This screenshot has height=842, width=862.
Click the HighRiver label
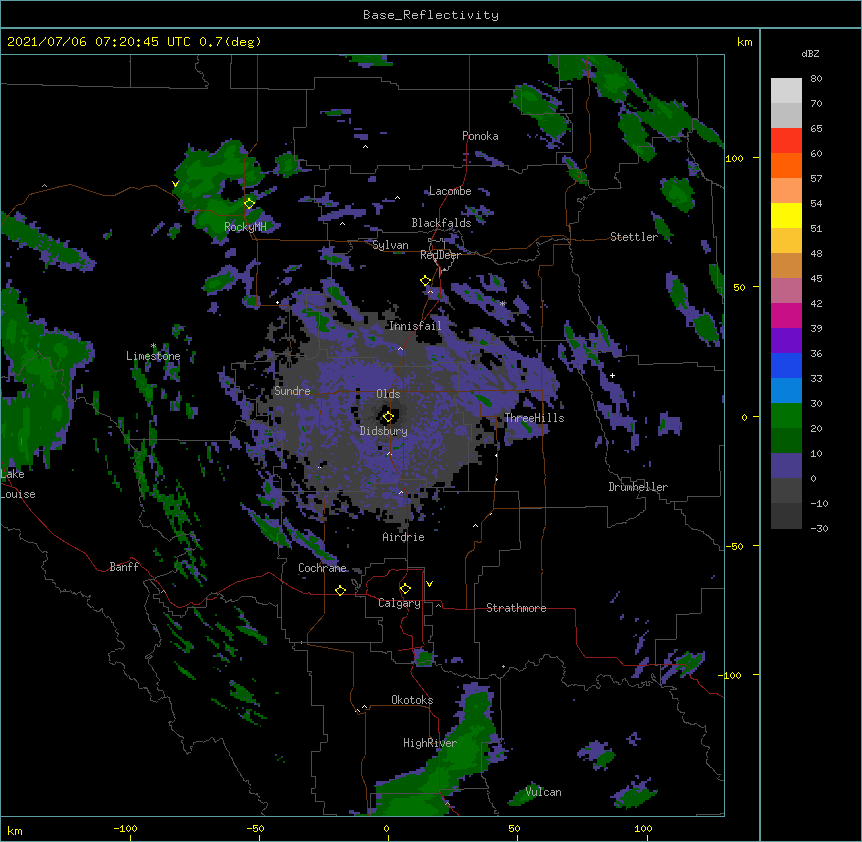pos(430,743)
